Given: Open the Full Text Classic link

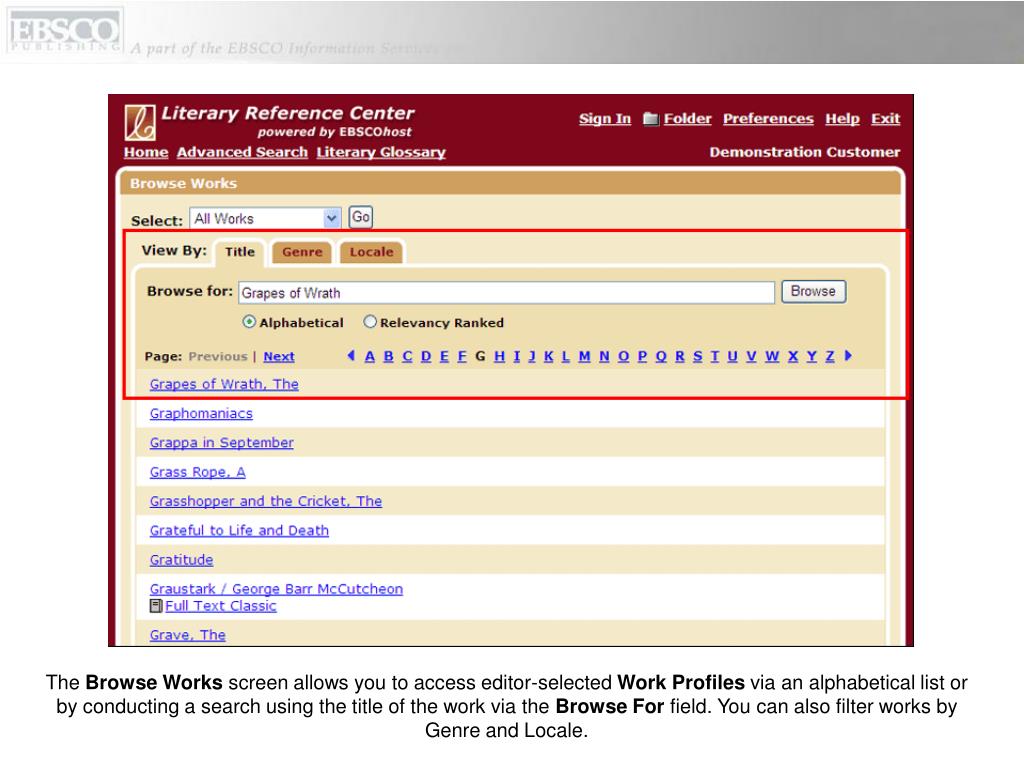Looking at the screenshot, I should pyautogui.click(x=221, y=606).
